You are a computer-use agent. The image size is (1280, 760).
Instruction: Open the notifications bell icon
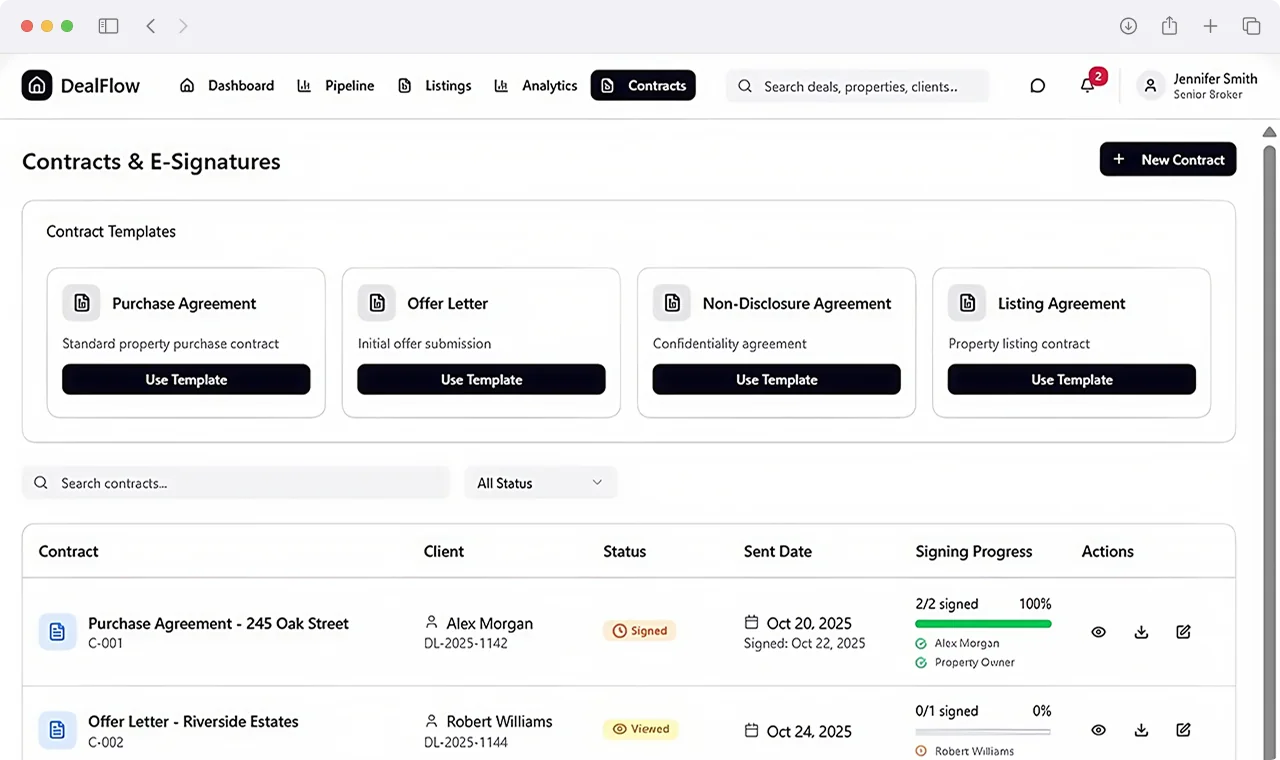tap(1088, 86)
